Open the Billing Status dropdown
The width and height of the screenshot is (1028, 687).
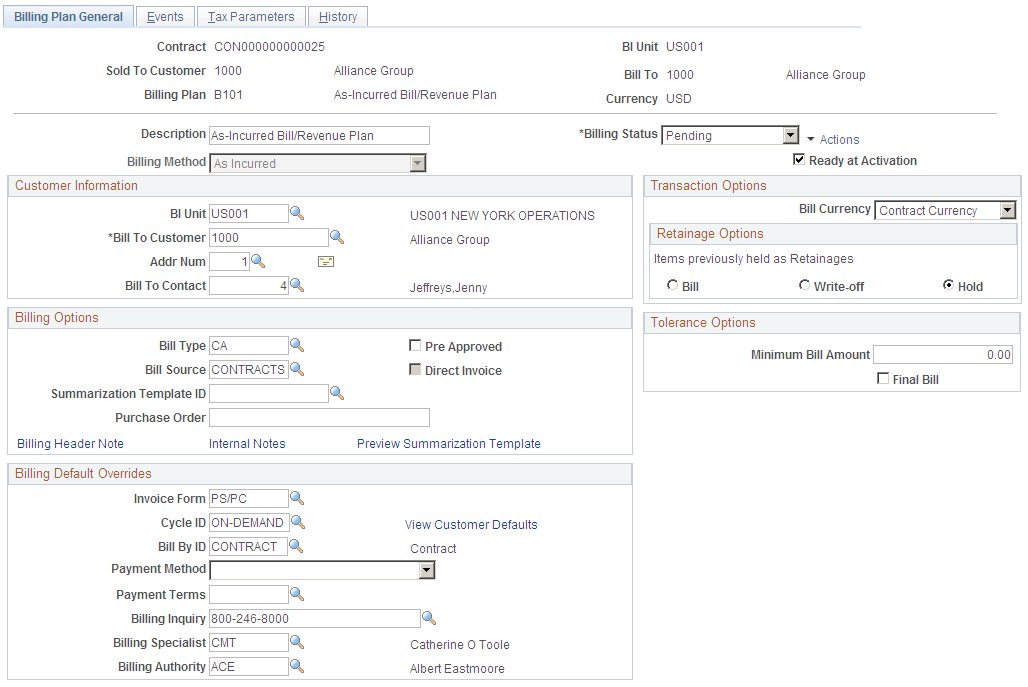792,134
